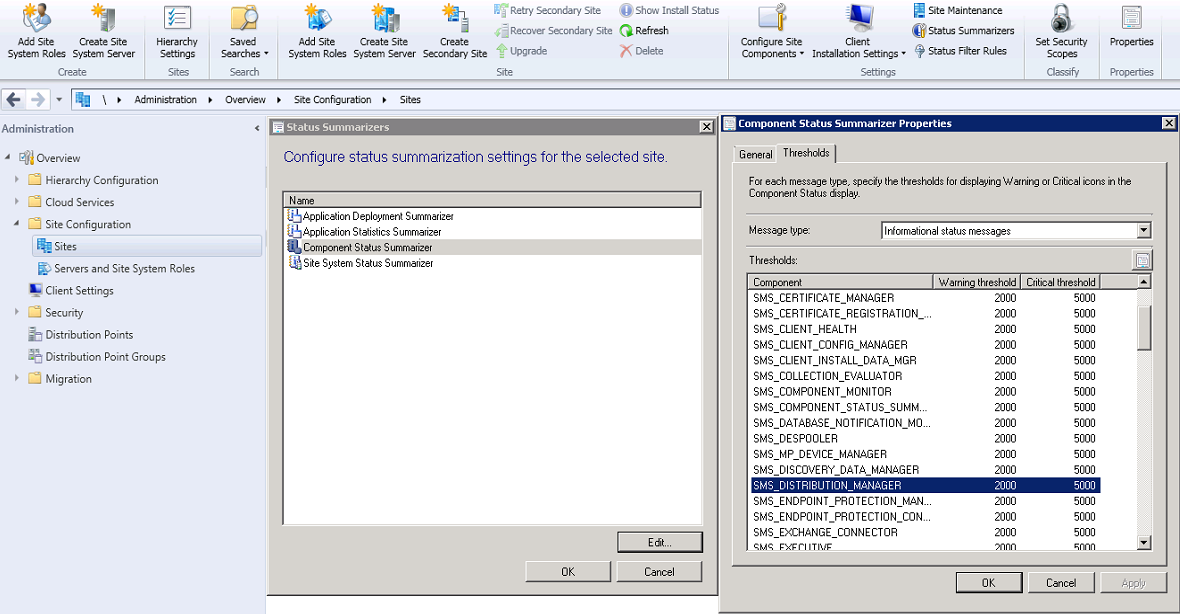Open Status Filter Rules
The width and height of the screenshot is (1180, 614).
(960, 51)
